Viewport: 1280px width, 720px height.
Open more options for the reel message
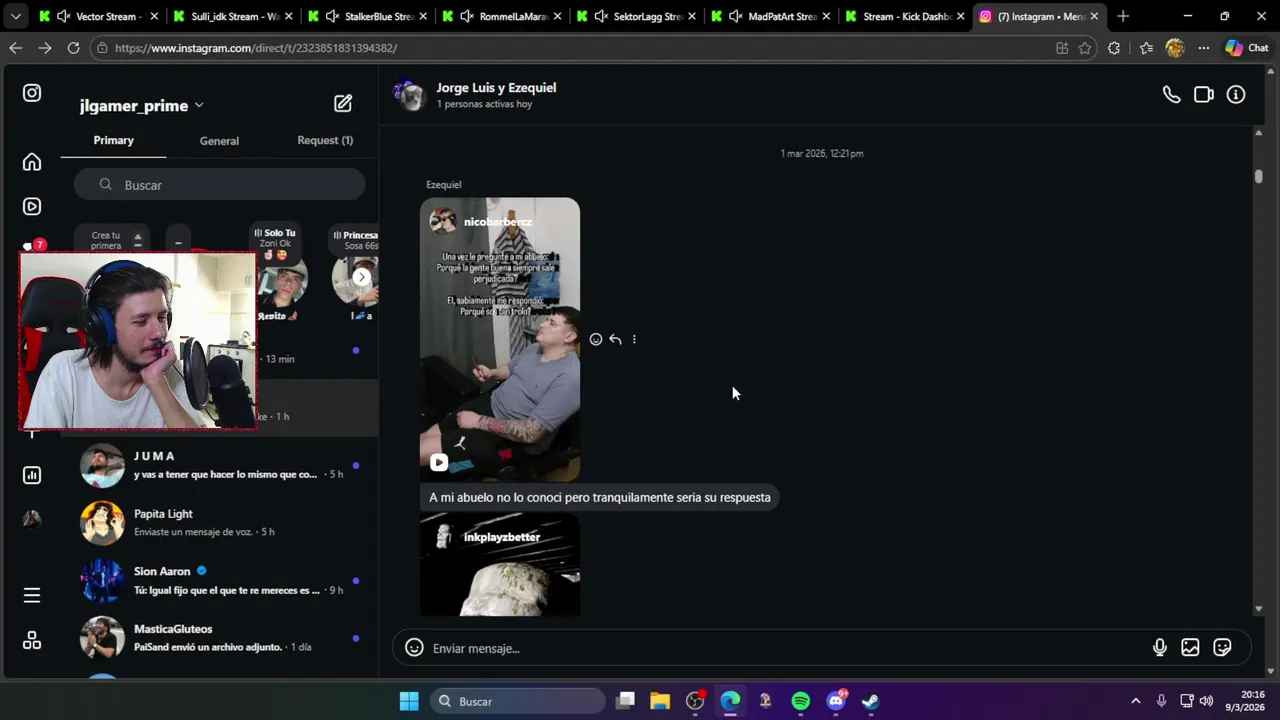(634, 339)
